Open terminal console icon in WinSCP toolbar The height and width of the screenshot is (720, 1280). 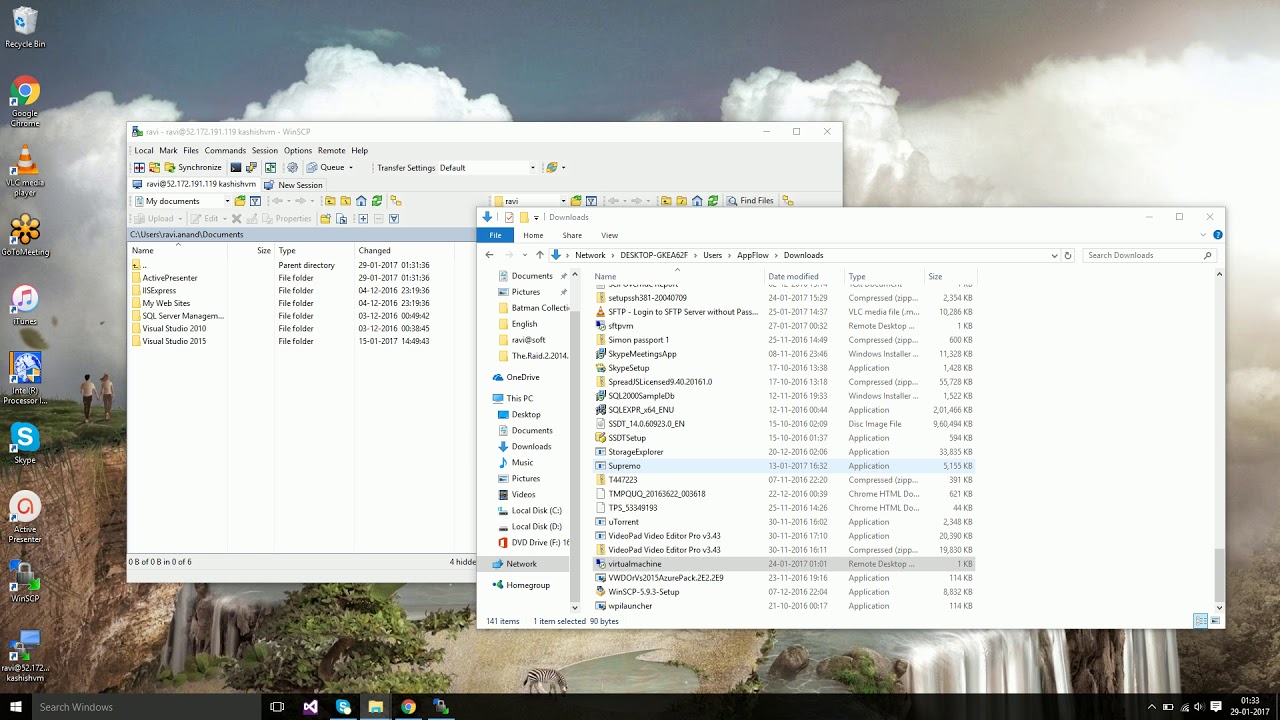235,167
